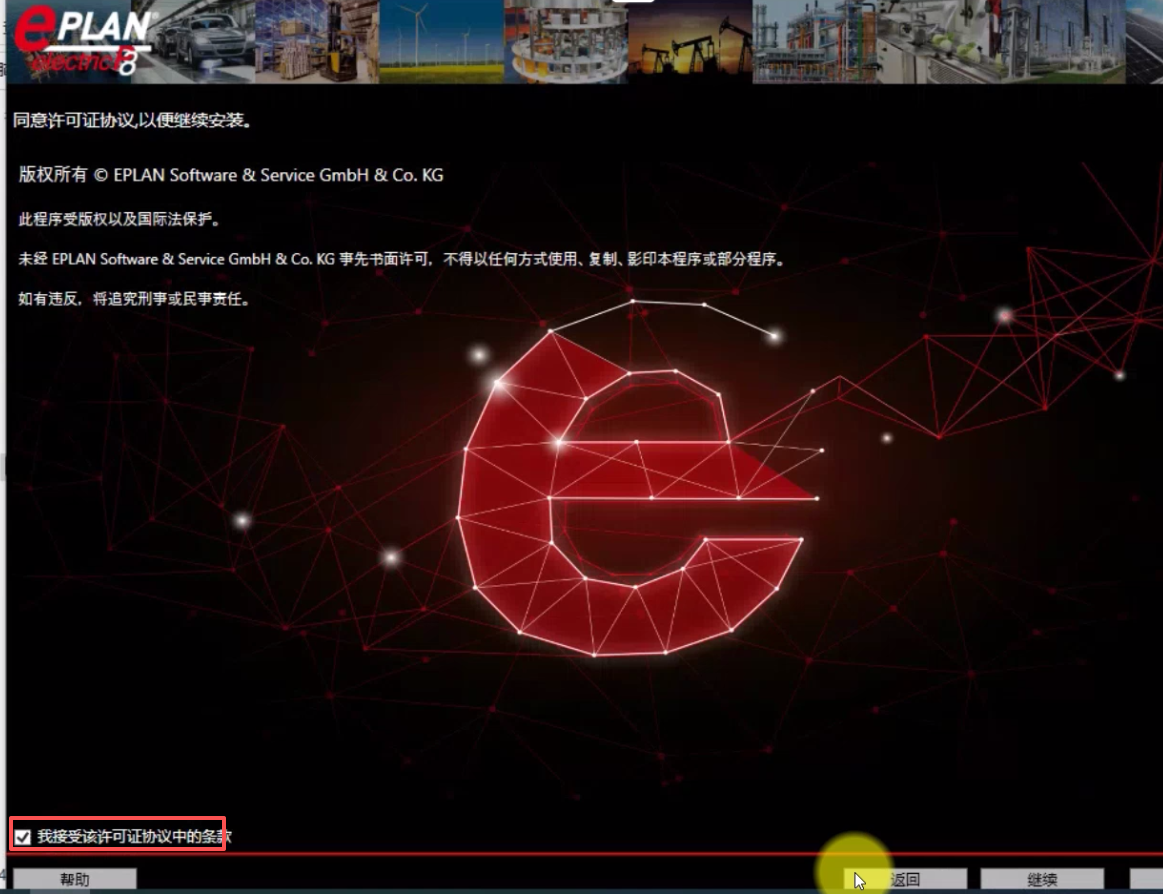Uncheck the license agreement acceptance checkbox
The image size is (1163, 894).
[23, 837]
